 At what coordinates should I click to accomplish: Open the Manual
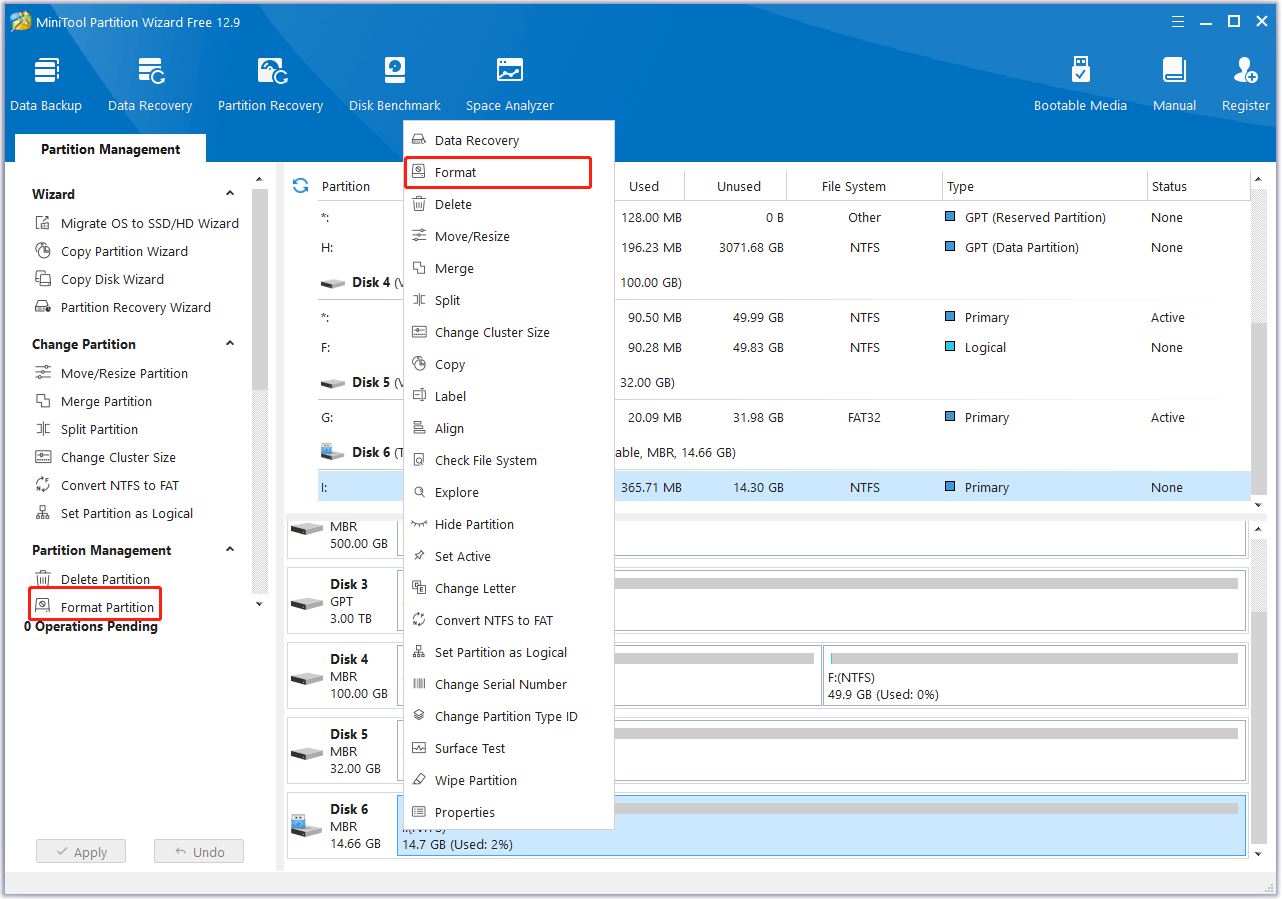point(1174,85)
